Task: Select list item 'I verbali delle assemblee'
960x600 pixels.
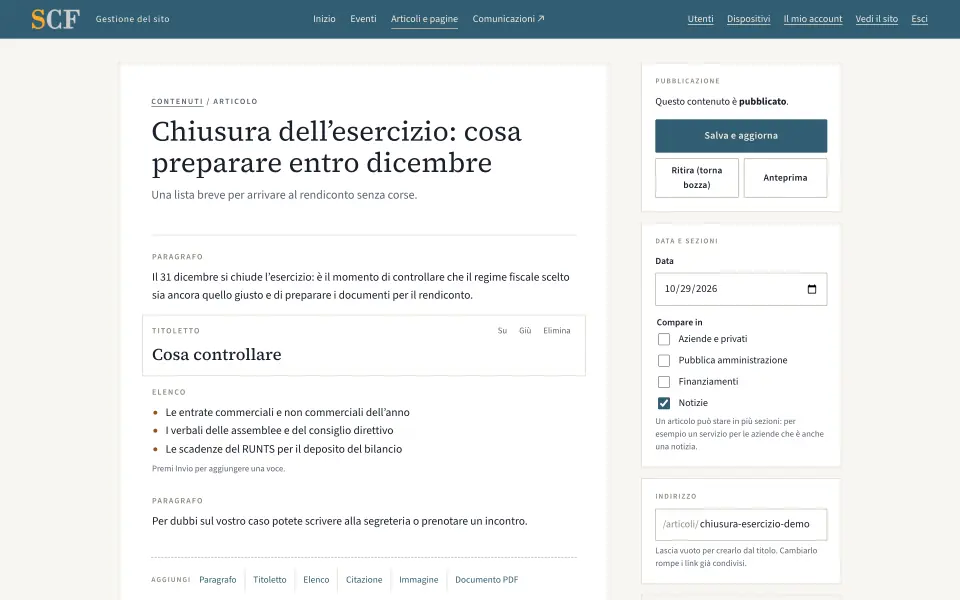Action: [279, 430]
